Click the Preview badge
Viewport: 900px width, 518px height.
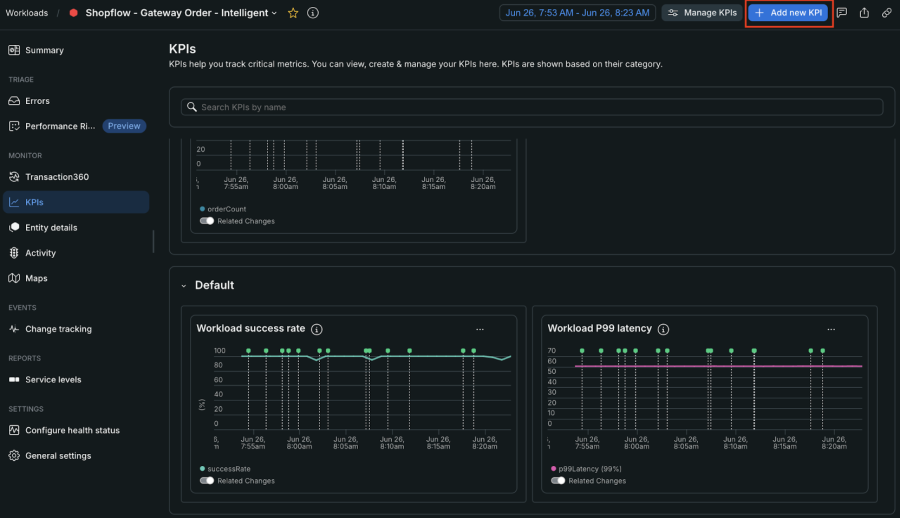pyautogui.click(x=124, y=126)
